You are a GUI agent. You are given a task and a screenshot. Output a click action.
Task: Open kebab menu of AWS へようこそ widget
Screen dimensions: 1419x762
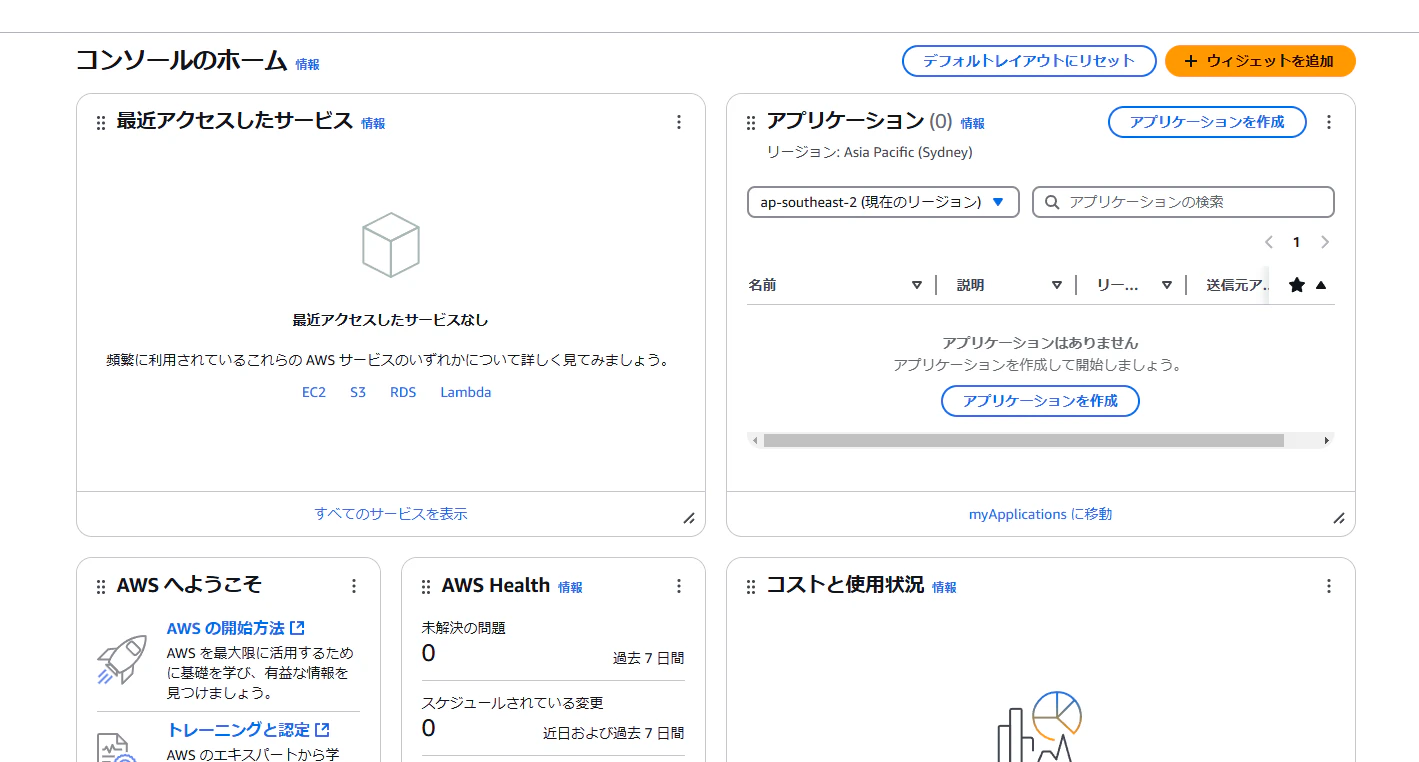(354, 586)
